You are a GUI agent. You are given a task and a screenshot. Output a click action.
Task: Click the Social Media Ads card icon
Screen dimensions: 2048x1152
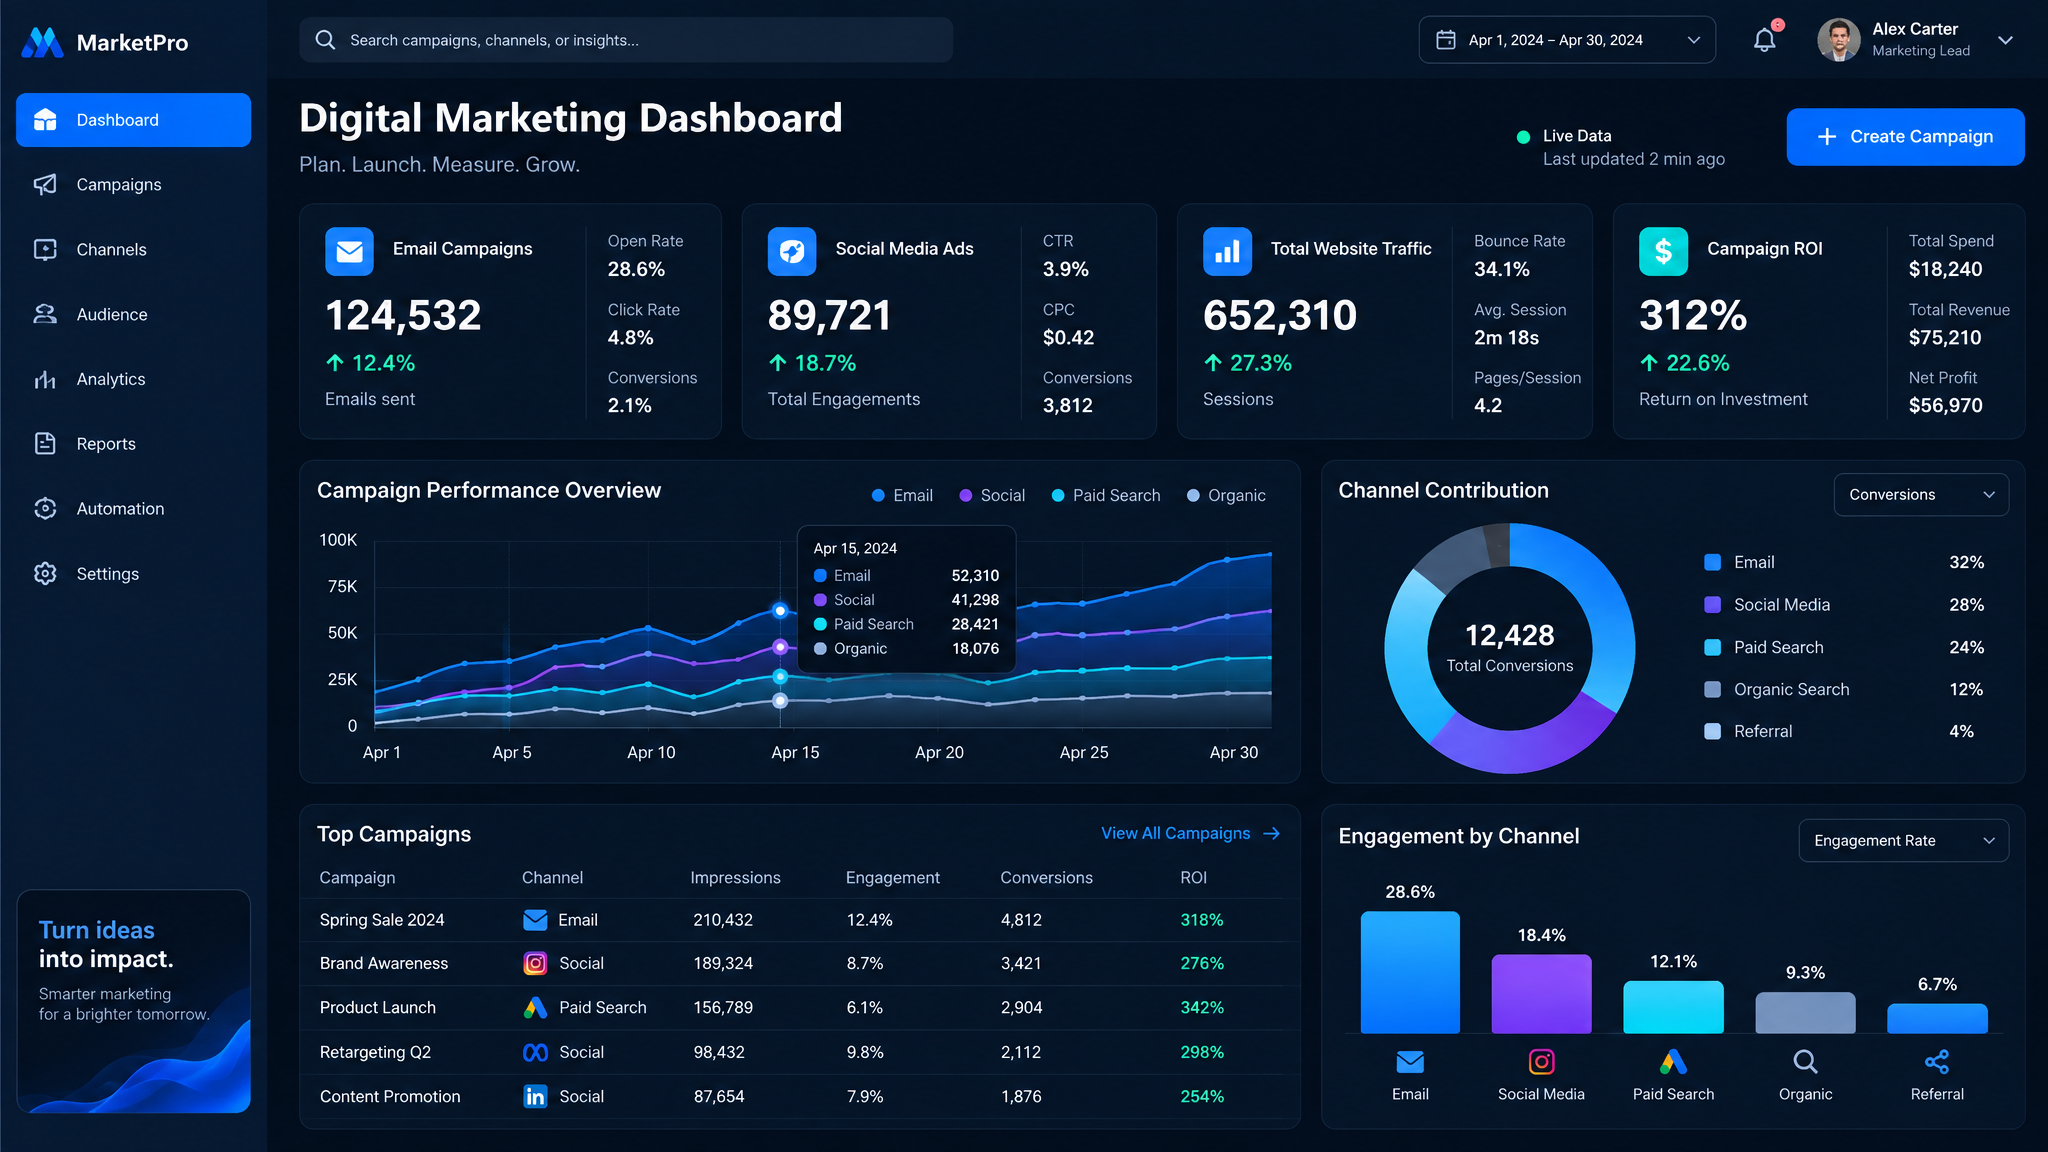tap(792, 251)
